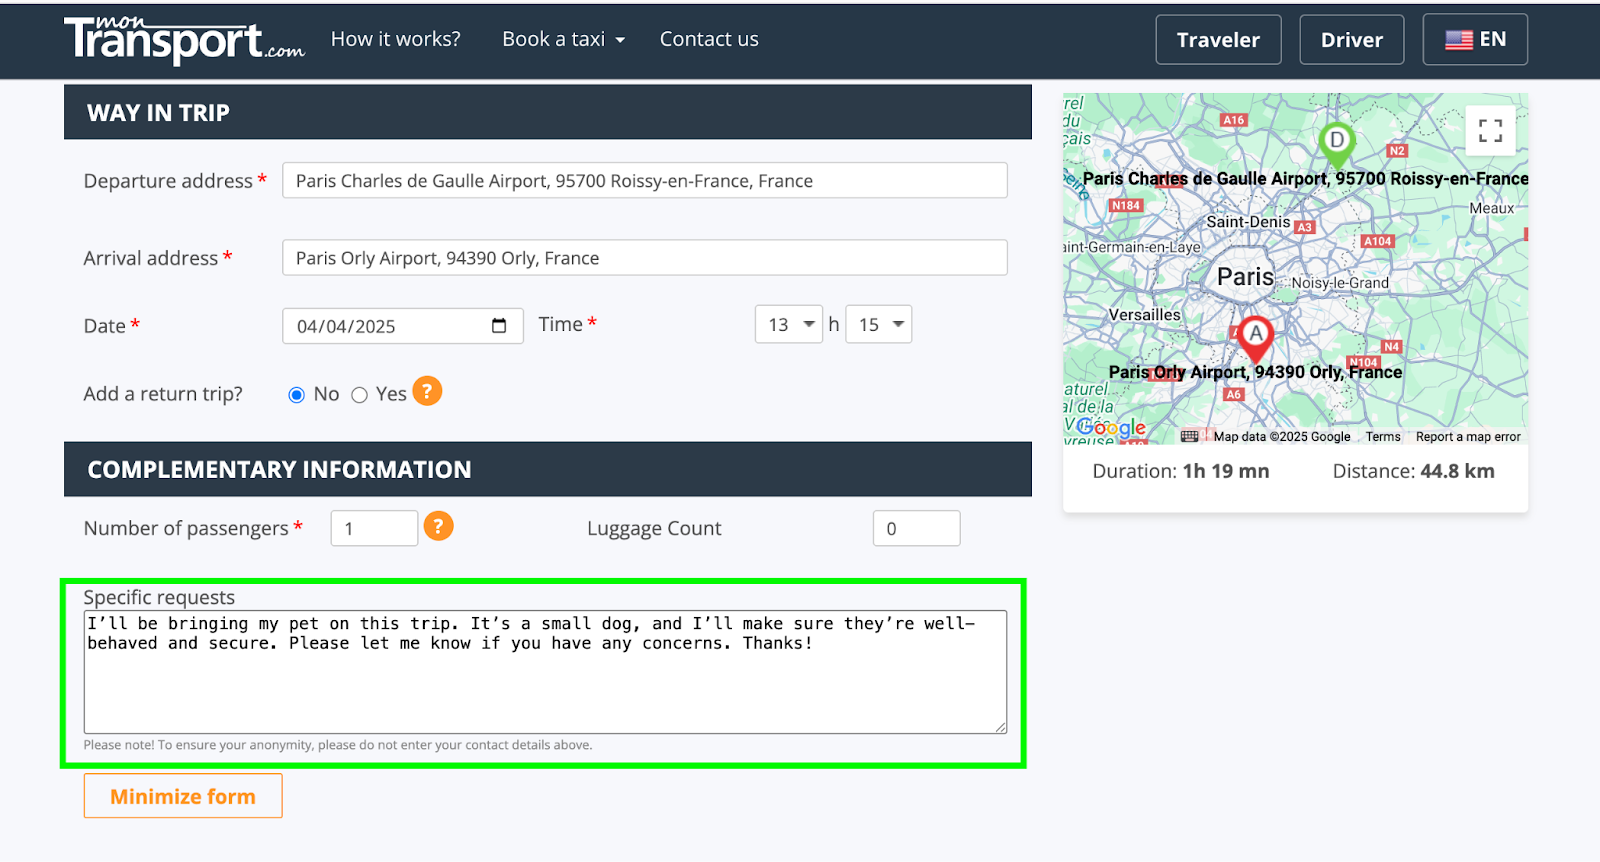Open the hour dropdown showing 13
The image size is (1600, 862).
point(789,324)
